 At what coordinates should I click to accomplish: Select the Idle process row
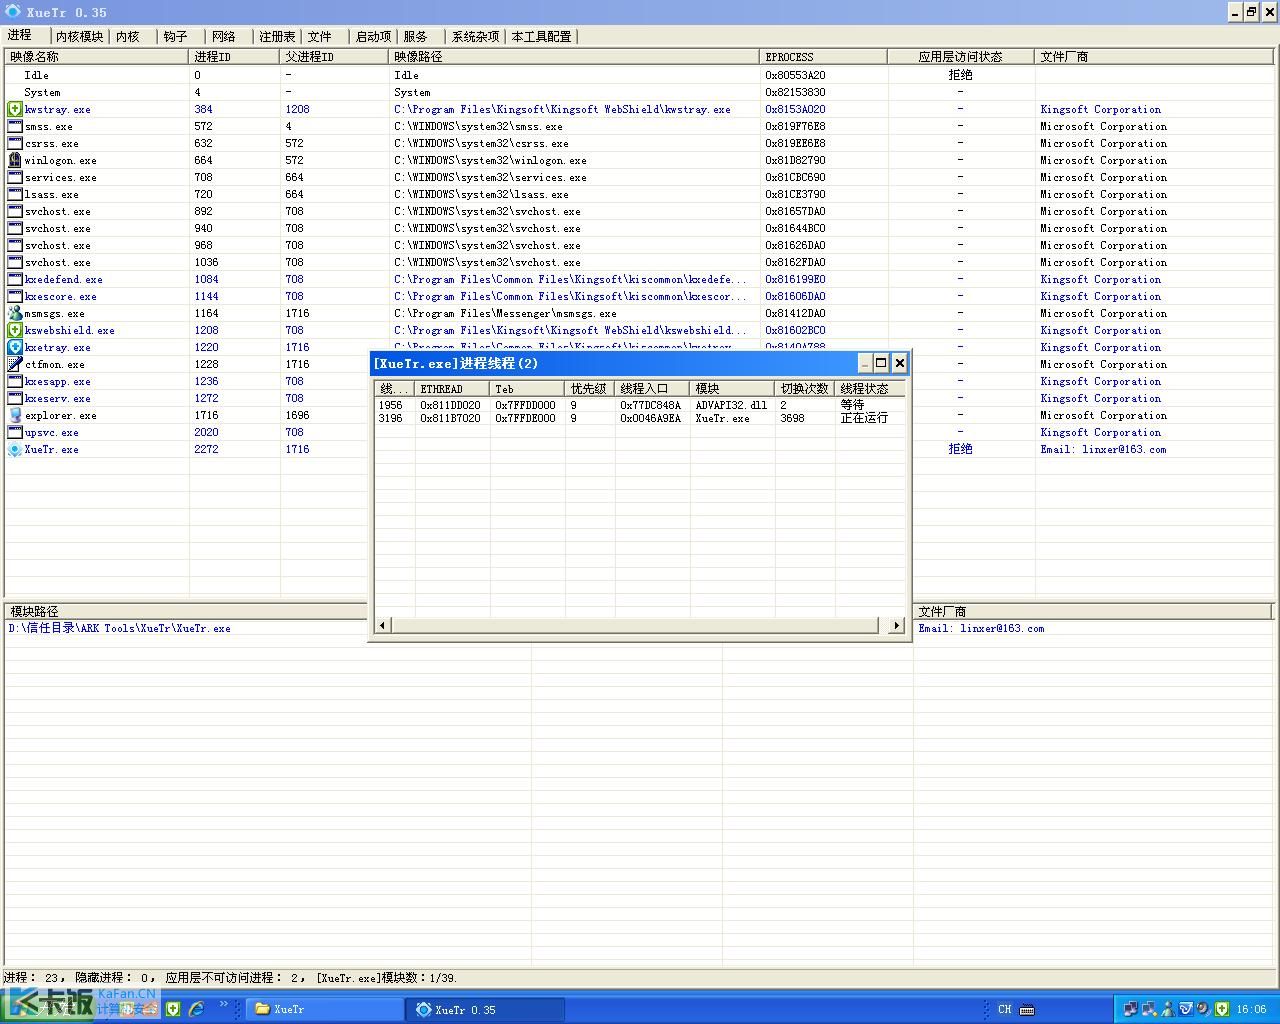tap(638, 75)
